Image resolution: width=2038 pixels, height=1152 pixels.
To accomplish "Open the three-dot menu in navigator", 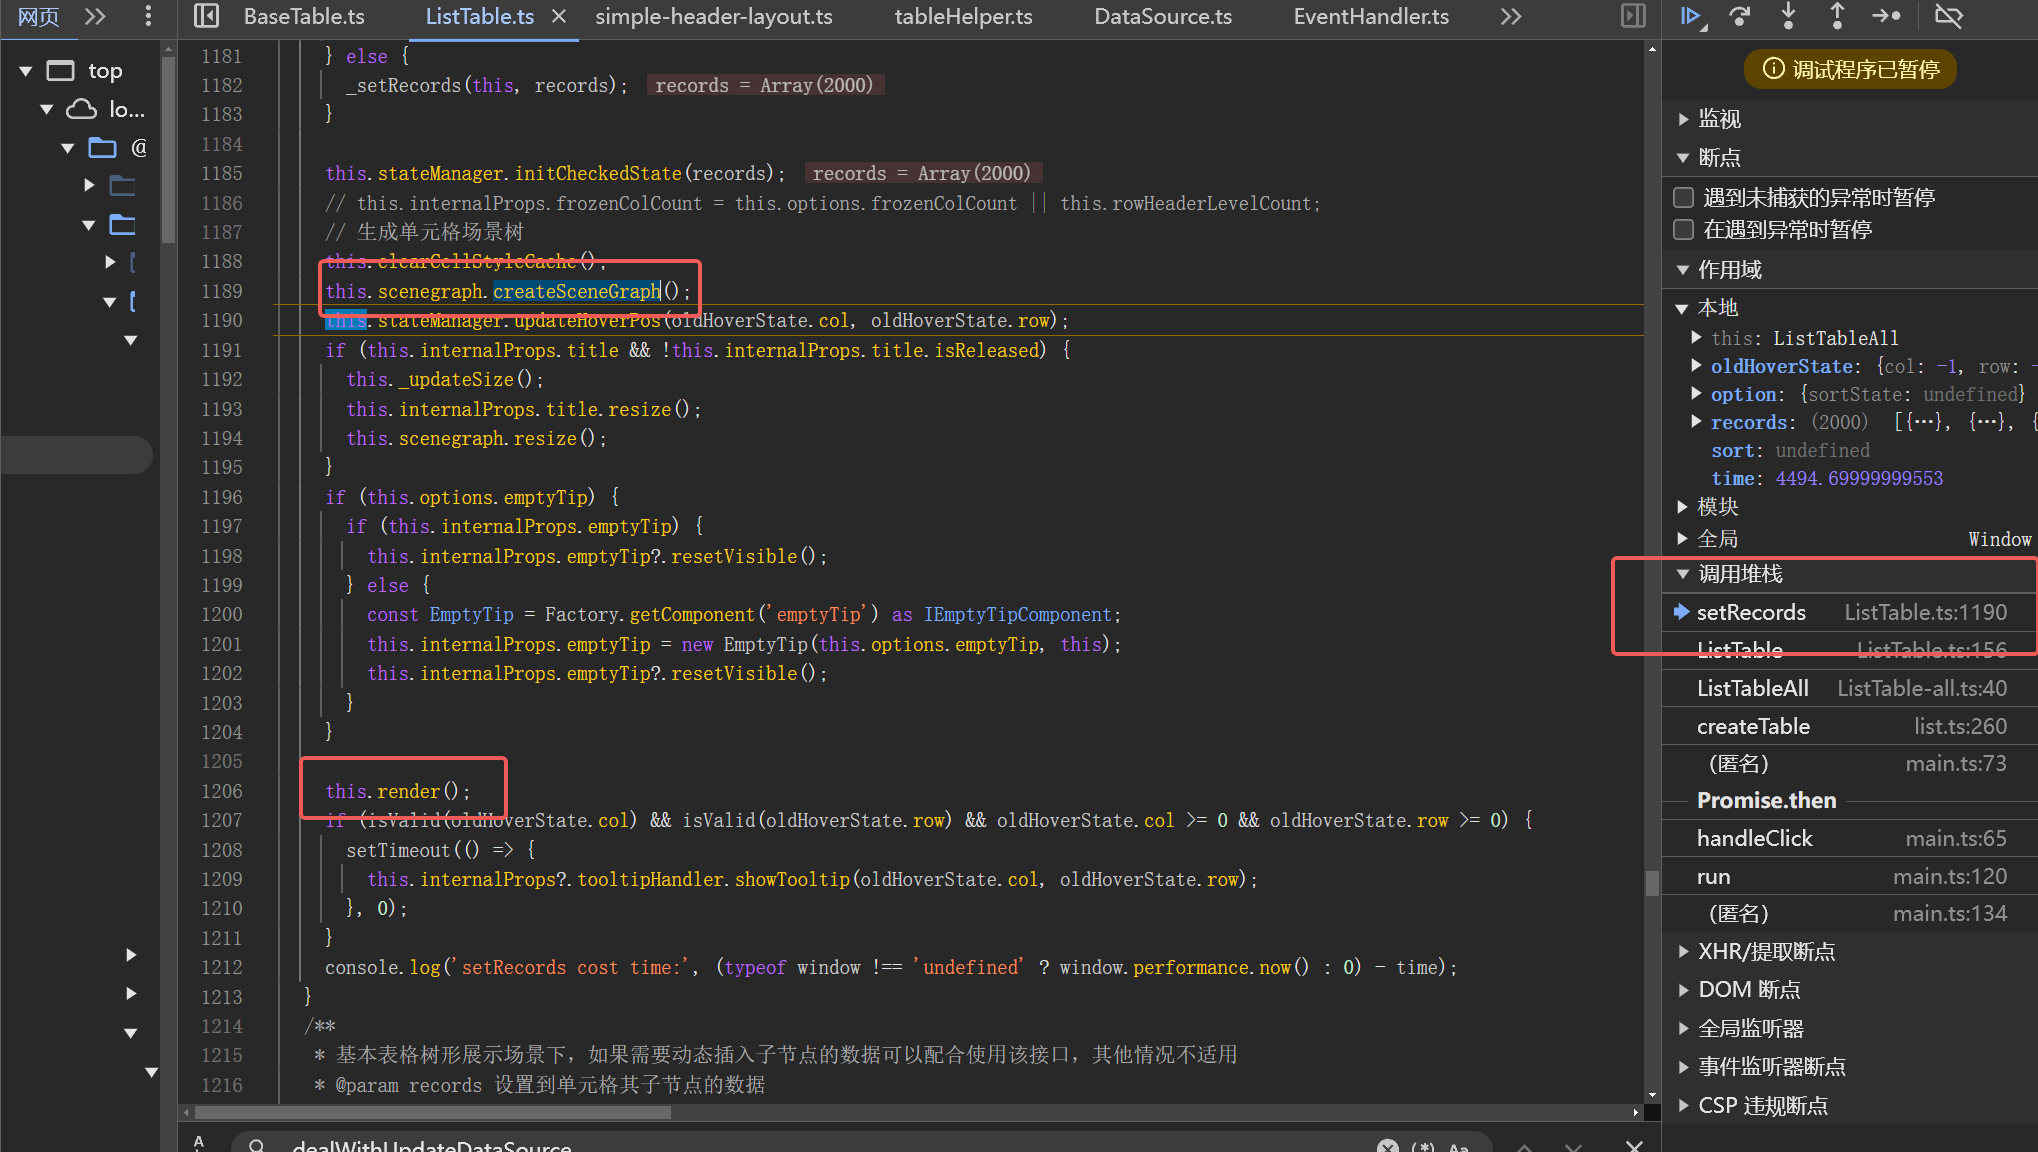I will [x=148, y=16].
